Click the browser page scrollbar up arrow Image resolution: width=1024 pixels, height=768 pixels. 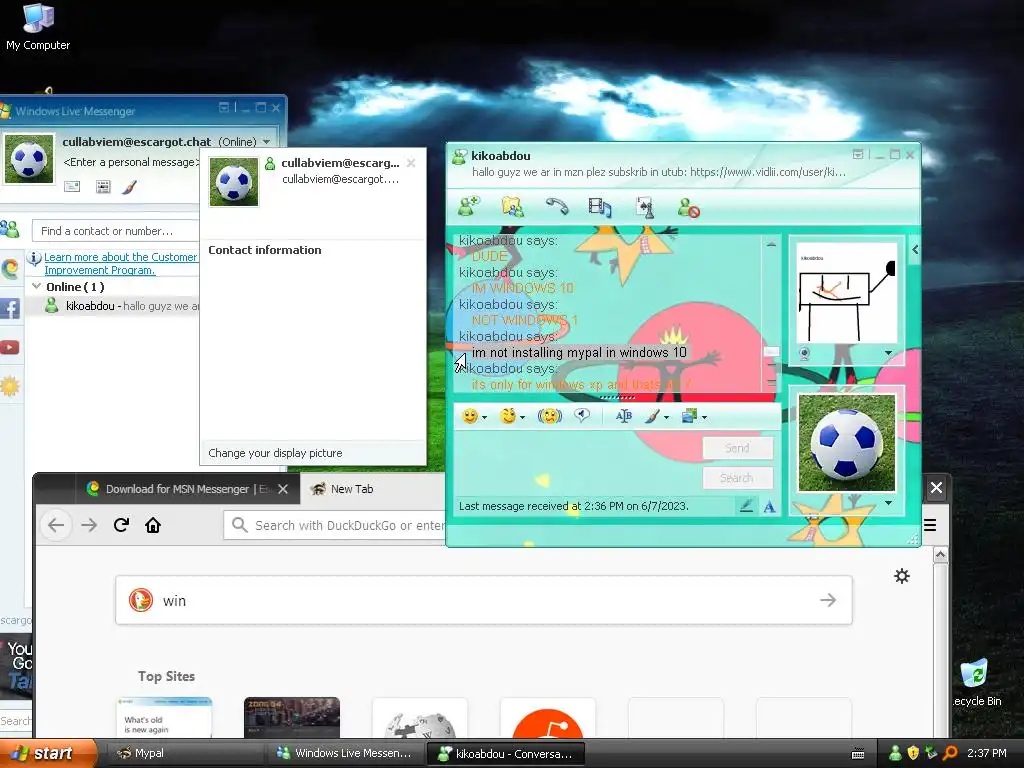point(940,555)
